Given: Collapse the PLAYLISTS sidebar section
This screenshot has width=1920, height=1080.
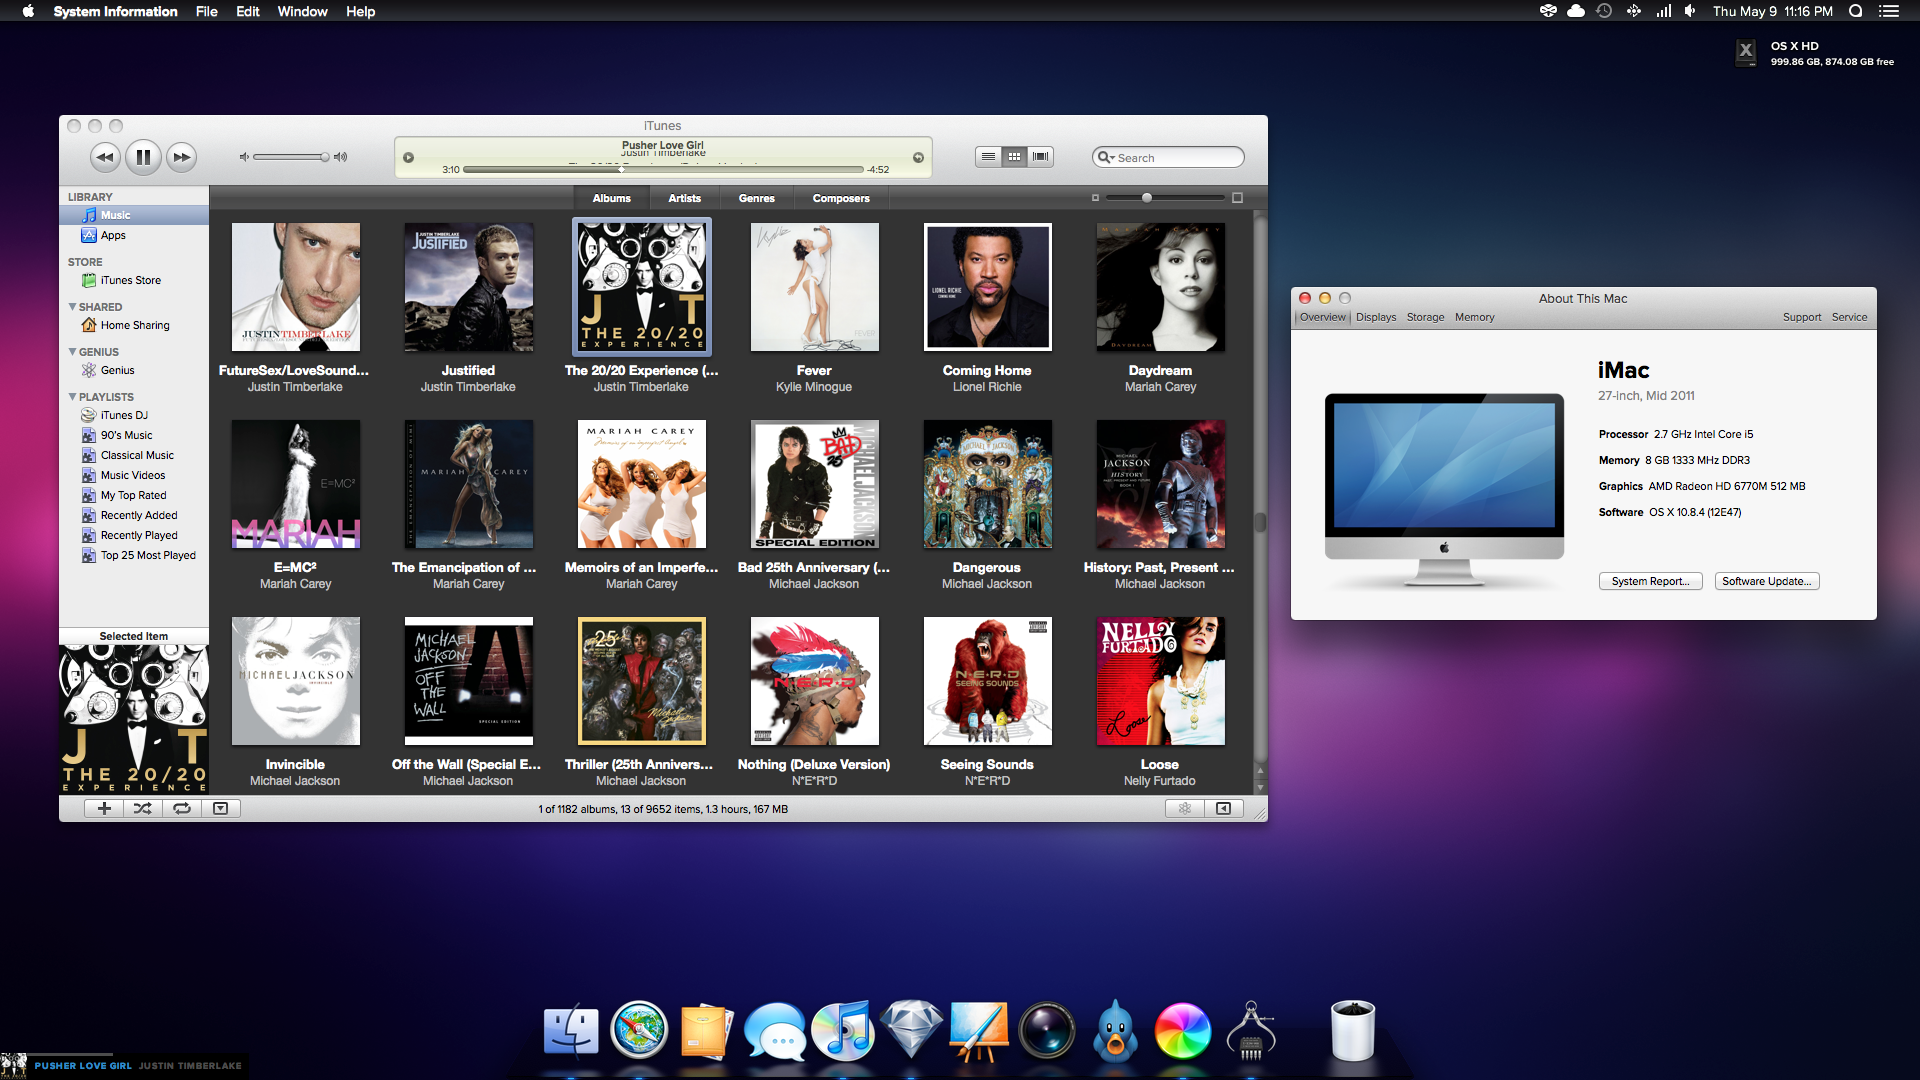Looking at the screenshot, I should click(72, 397).
